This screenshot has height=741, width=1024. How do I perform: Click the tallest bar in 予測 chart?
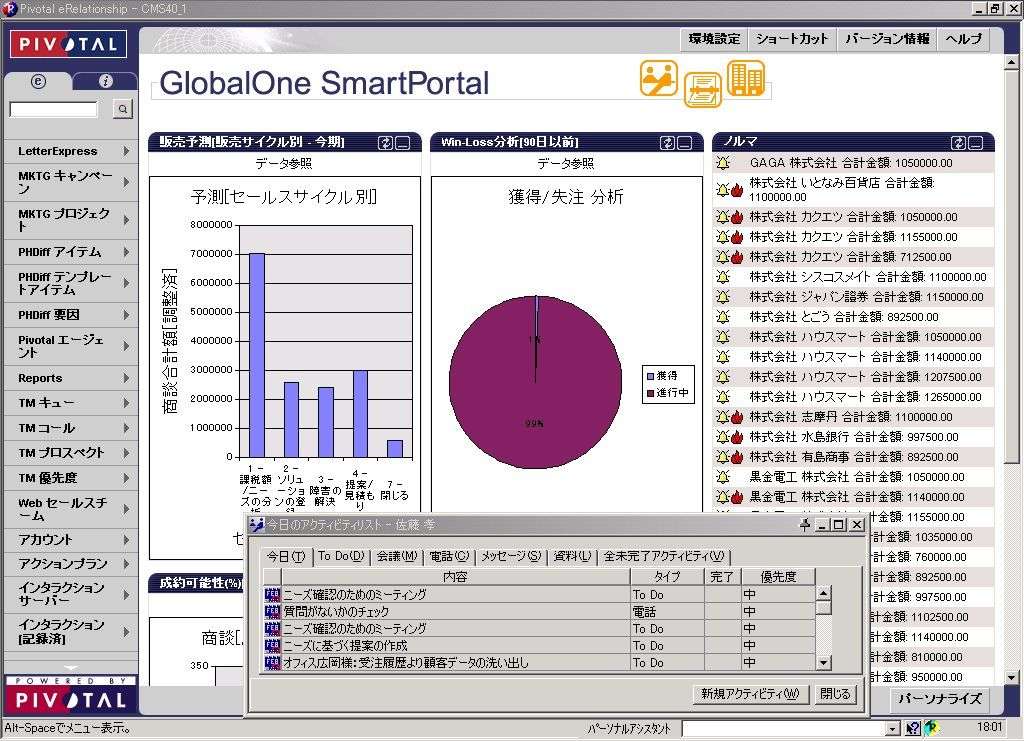[x=257, y=355]
